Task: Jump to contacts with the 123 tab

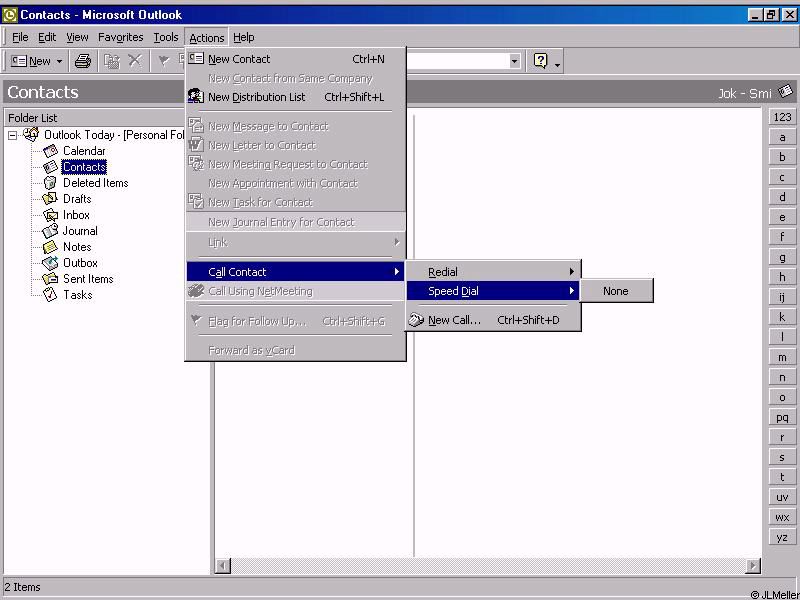Action: [x=782, y=117]
